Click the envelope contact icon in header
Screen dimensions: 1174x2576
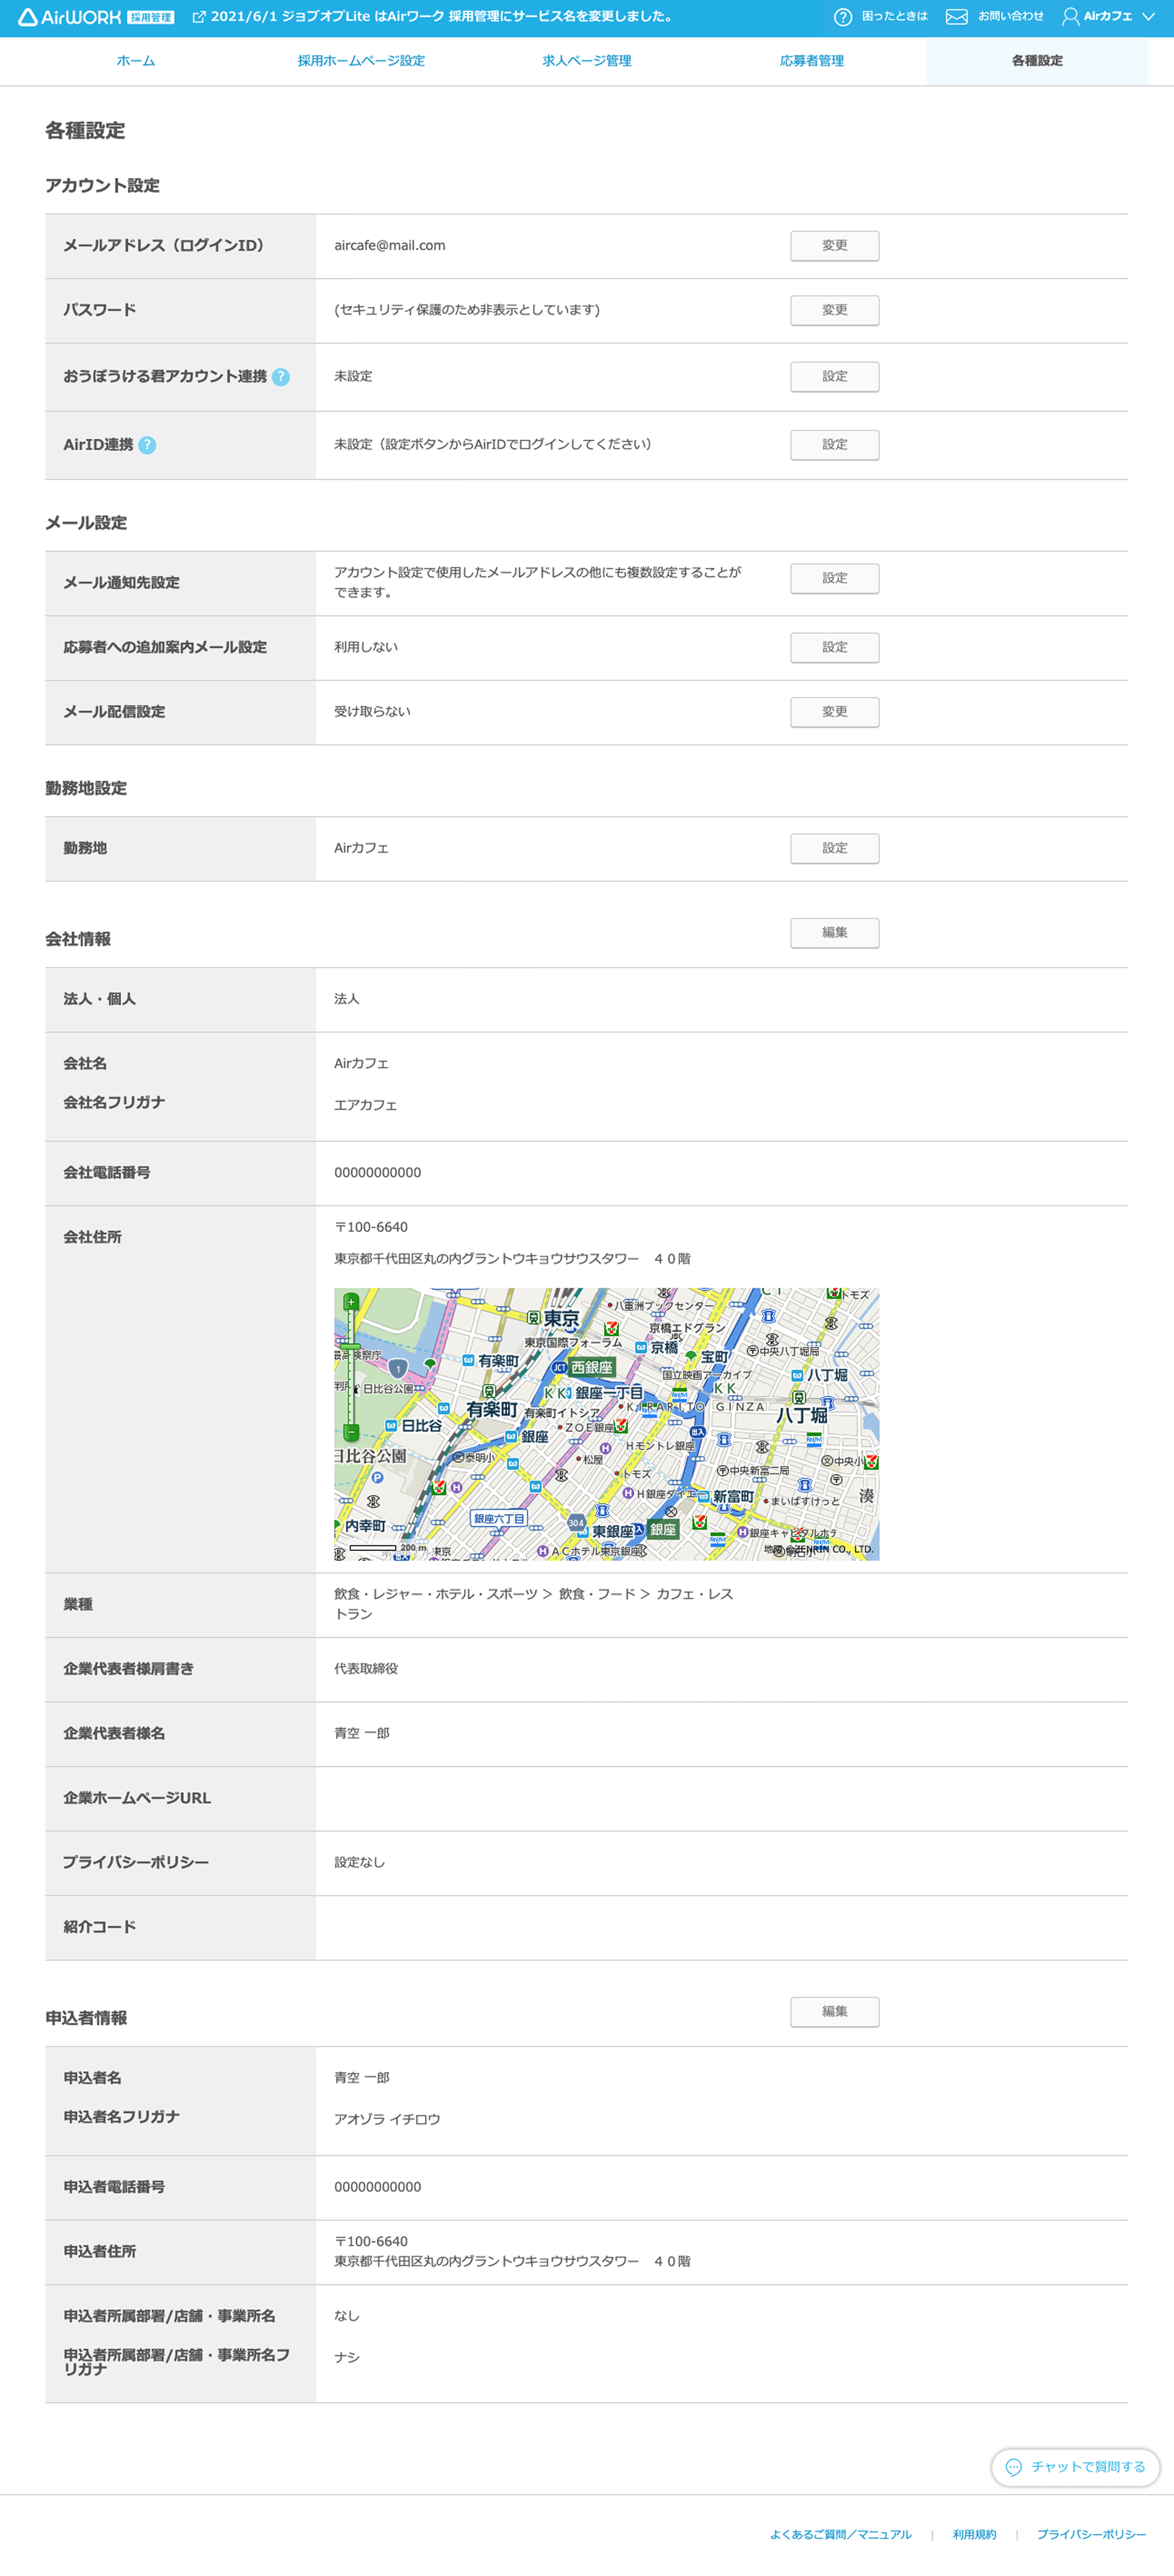click(956, 17)
